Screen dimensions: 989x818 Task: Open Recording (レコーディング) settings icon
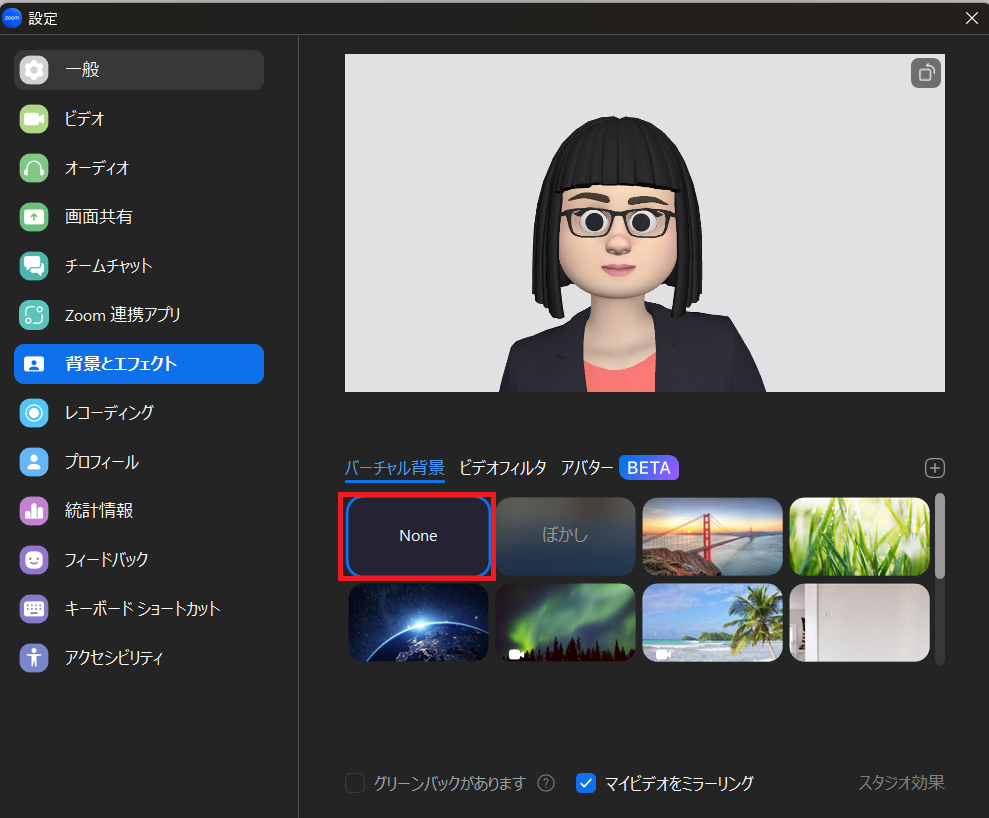click(34, 412)
